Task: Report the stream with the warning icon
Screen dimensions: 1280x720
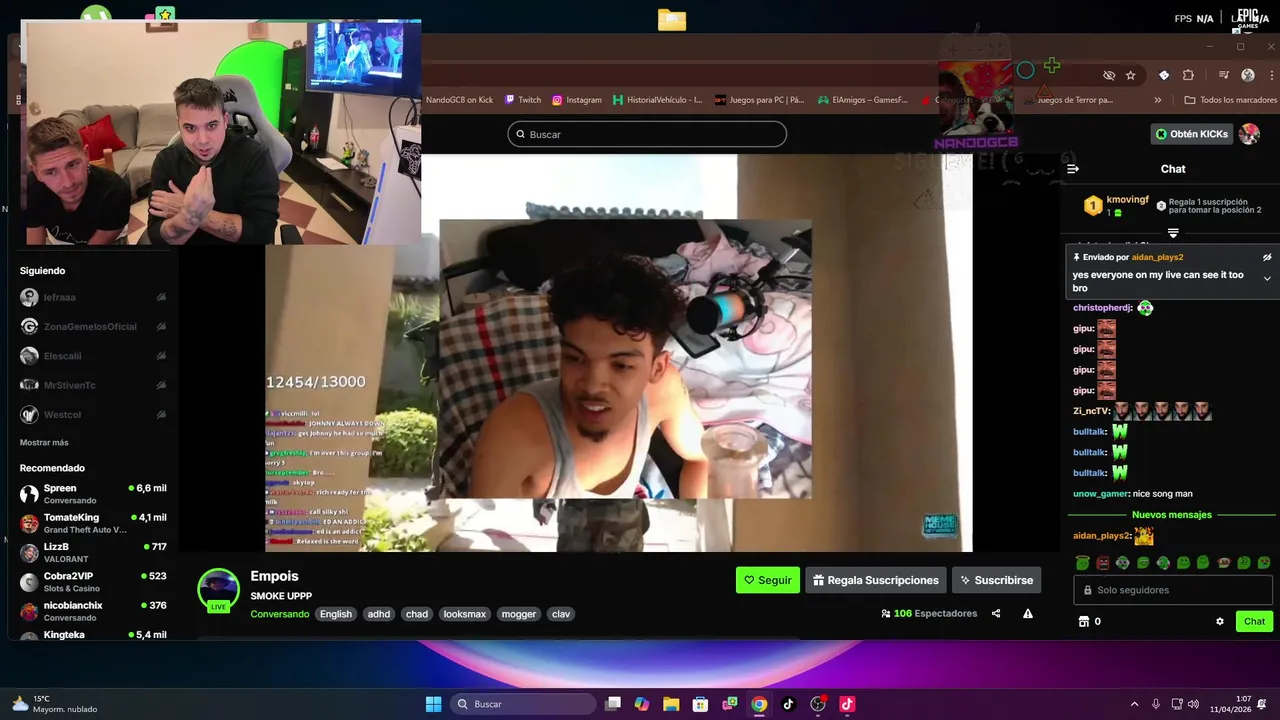Action: pos(1027,613)
